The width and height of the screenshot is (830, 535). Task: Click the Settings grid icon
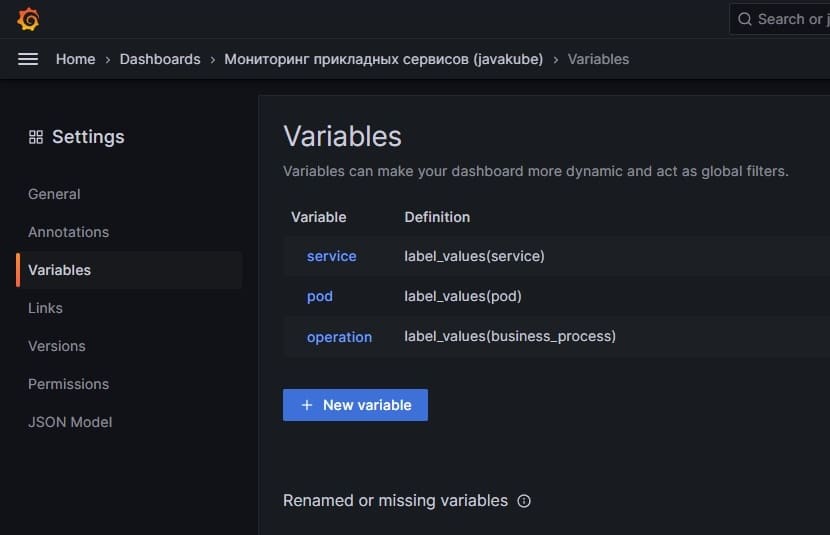pyautogui.click(x=36, y=138)
